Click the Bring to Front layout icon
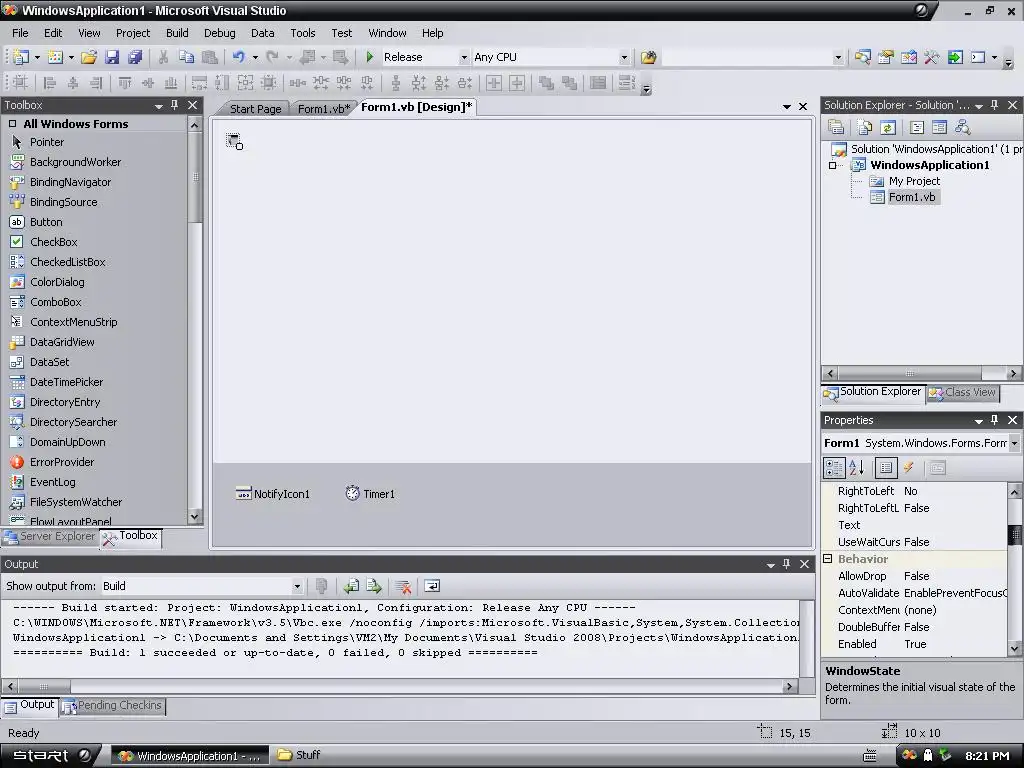 (x=546, y=83)
